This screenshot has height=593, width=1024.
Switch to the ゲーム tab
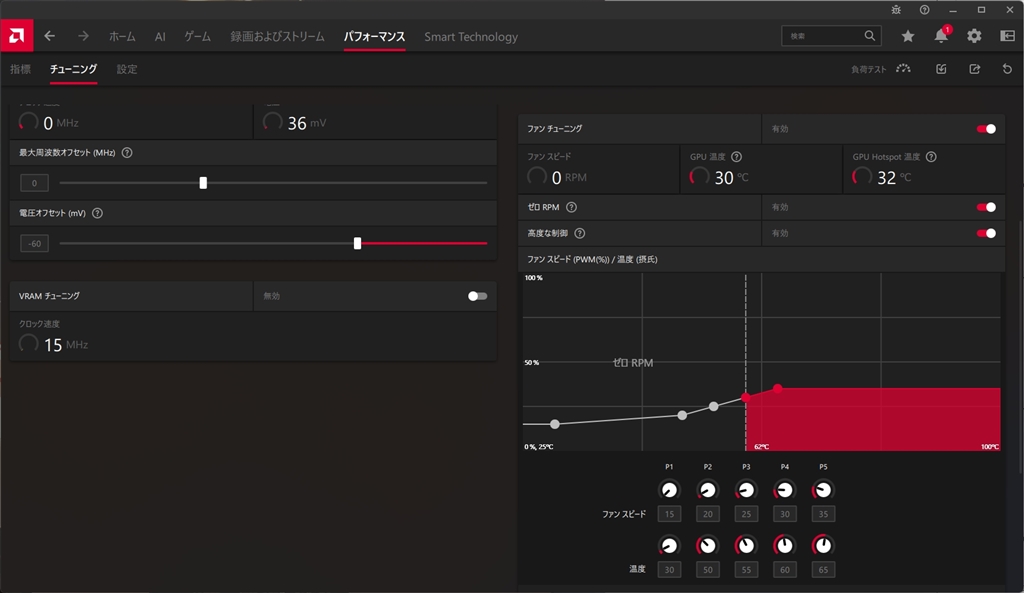(x=197, y=37)
